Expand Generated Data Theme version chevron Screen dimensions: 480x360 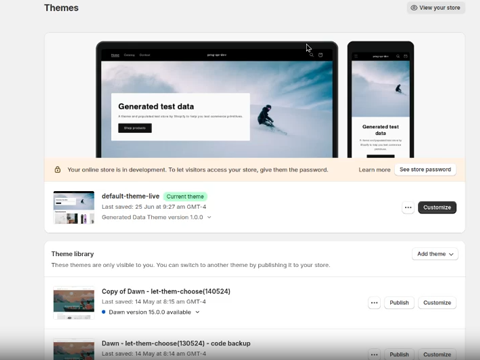pos(209,217)
